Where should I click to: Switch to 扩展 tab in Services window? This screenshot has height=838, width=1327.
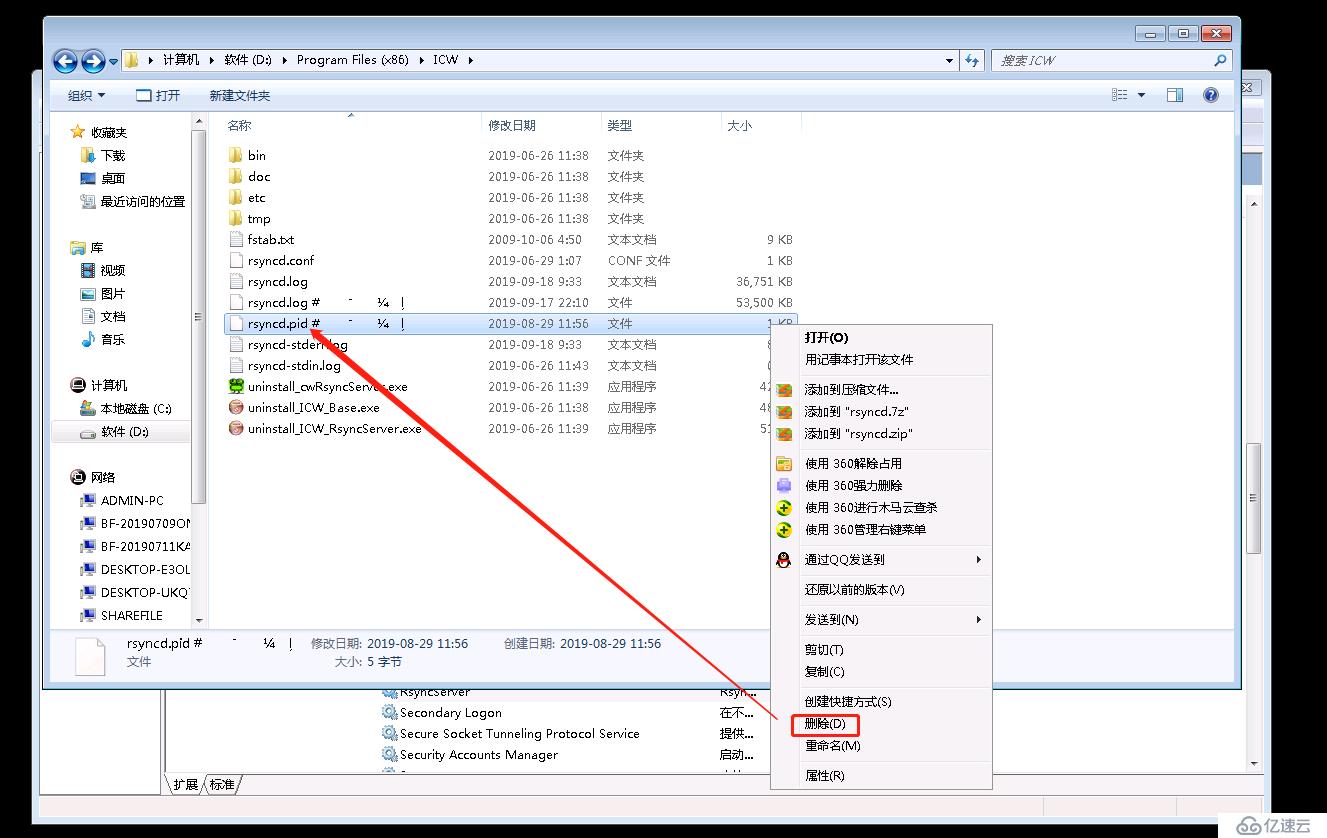click(x=186, y=784)
